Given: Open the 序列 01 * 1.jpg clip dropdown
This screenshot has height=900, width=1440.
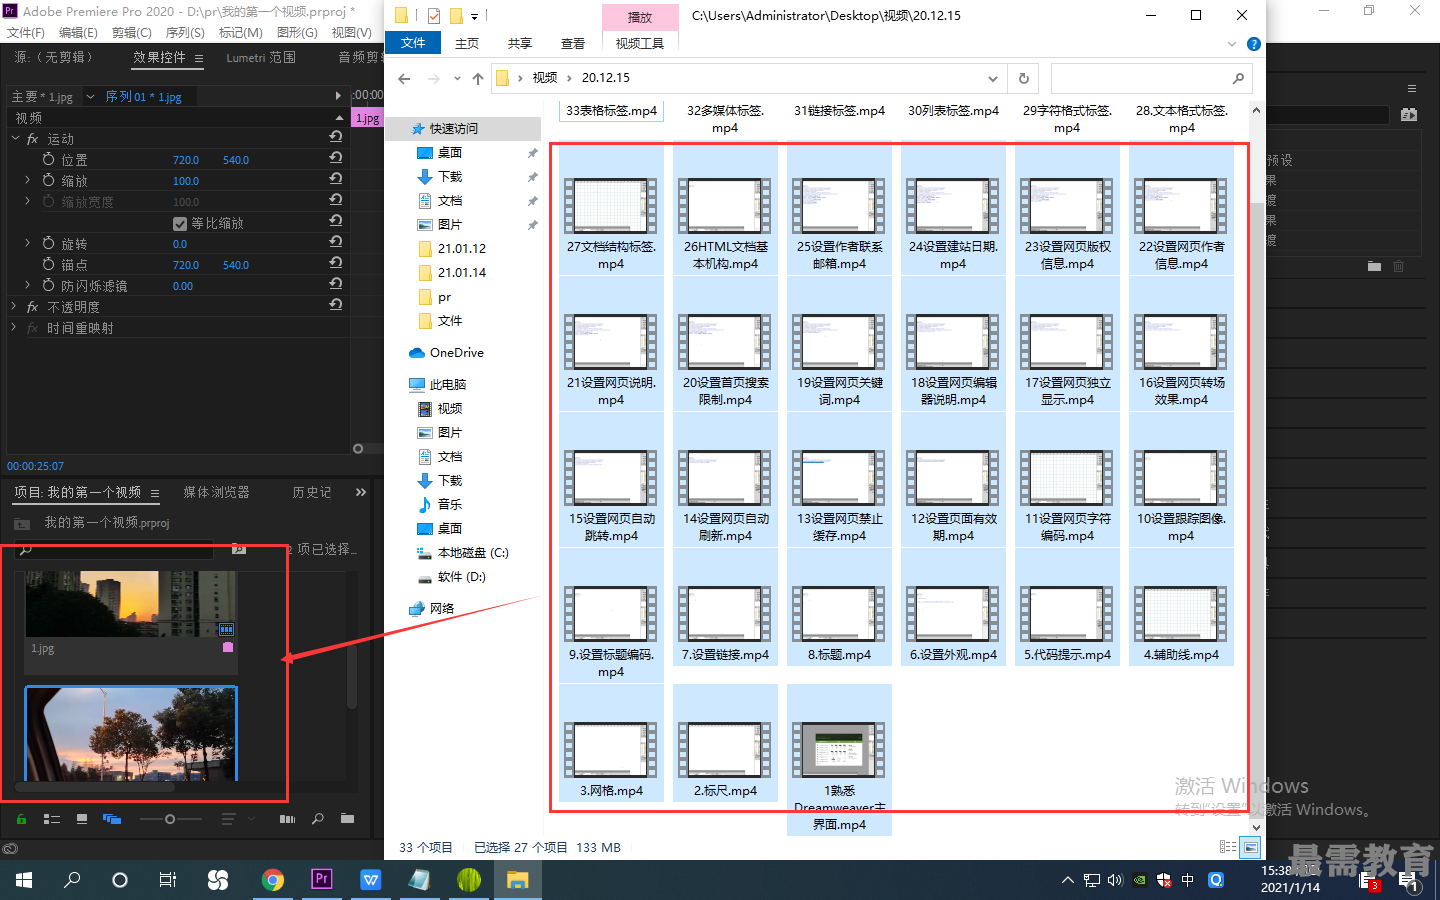Looking at the screenshot, I should click(90, 97).
